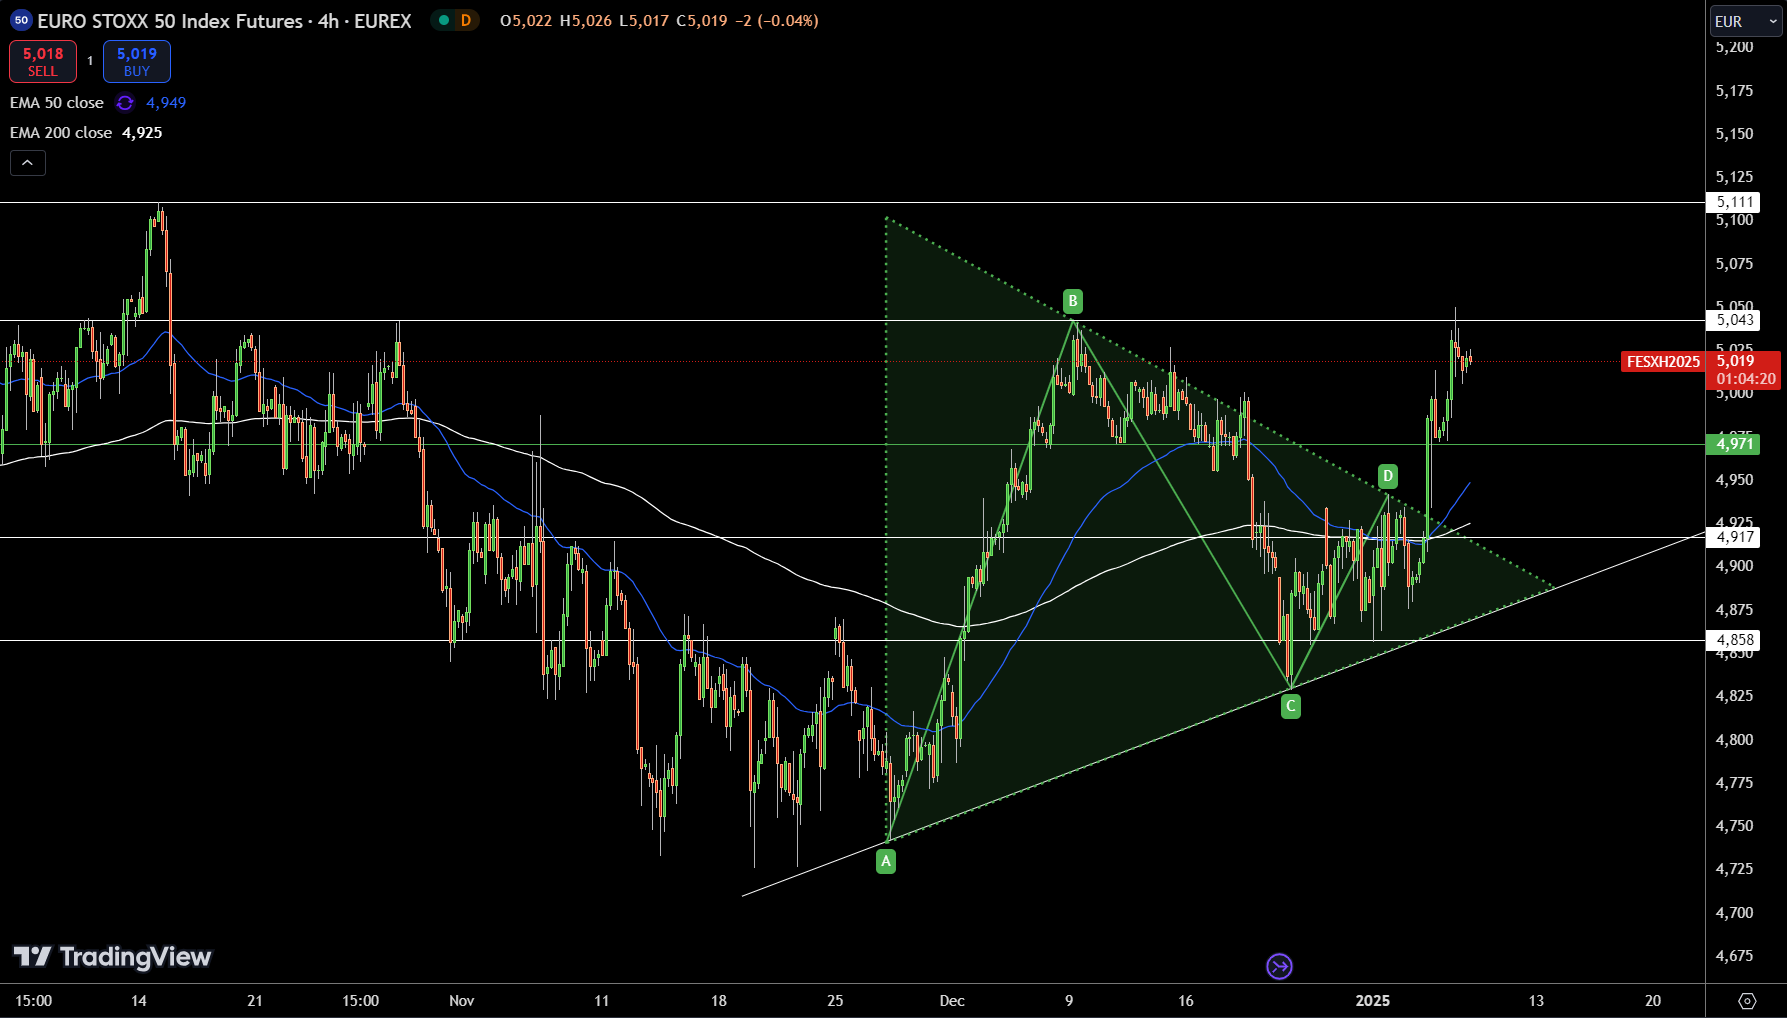Click the 5,018 SELL button

tap(43, 61)
